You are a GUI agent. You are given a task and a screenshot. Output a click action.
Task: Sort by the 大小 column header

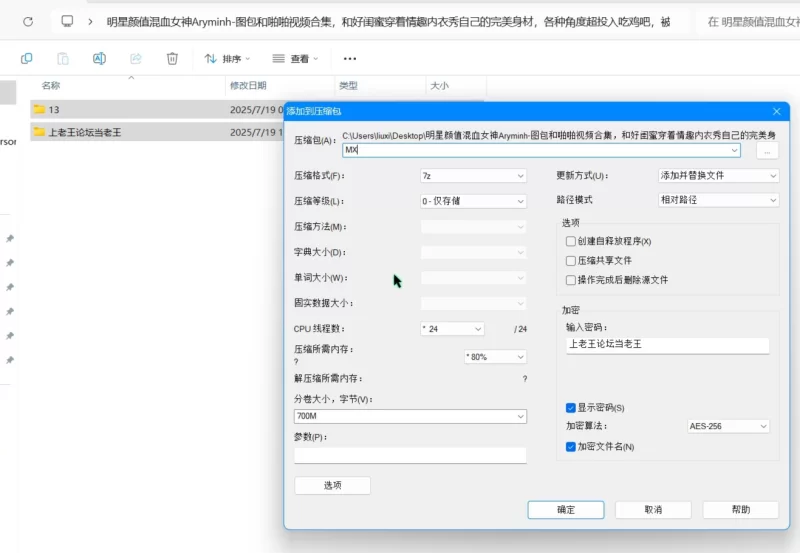coord(439,85)
